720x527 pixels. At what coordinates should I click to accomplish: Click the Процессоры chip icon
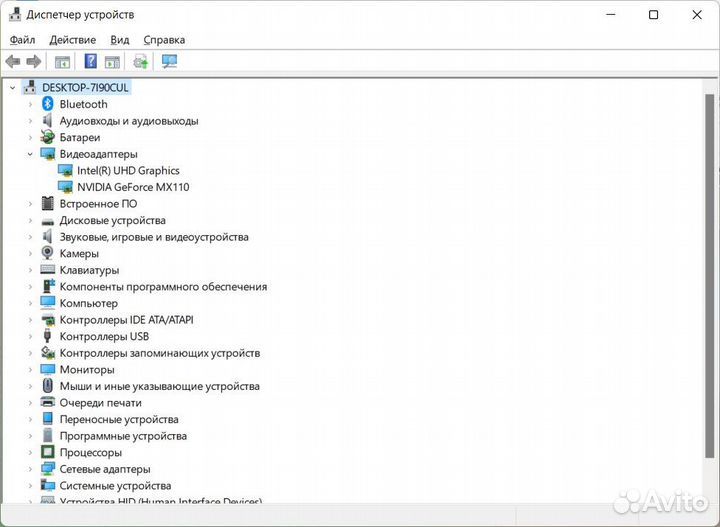(47, 452)
